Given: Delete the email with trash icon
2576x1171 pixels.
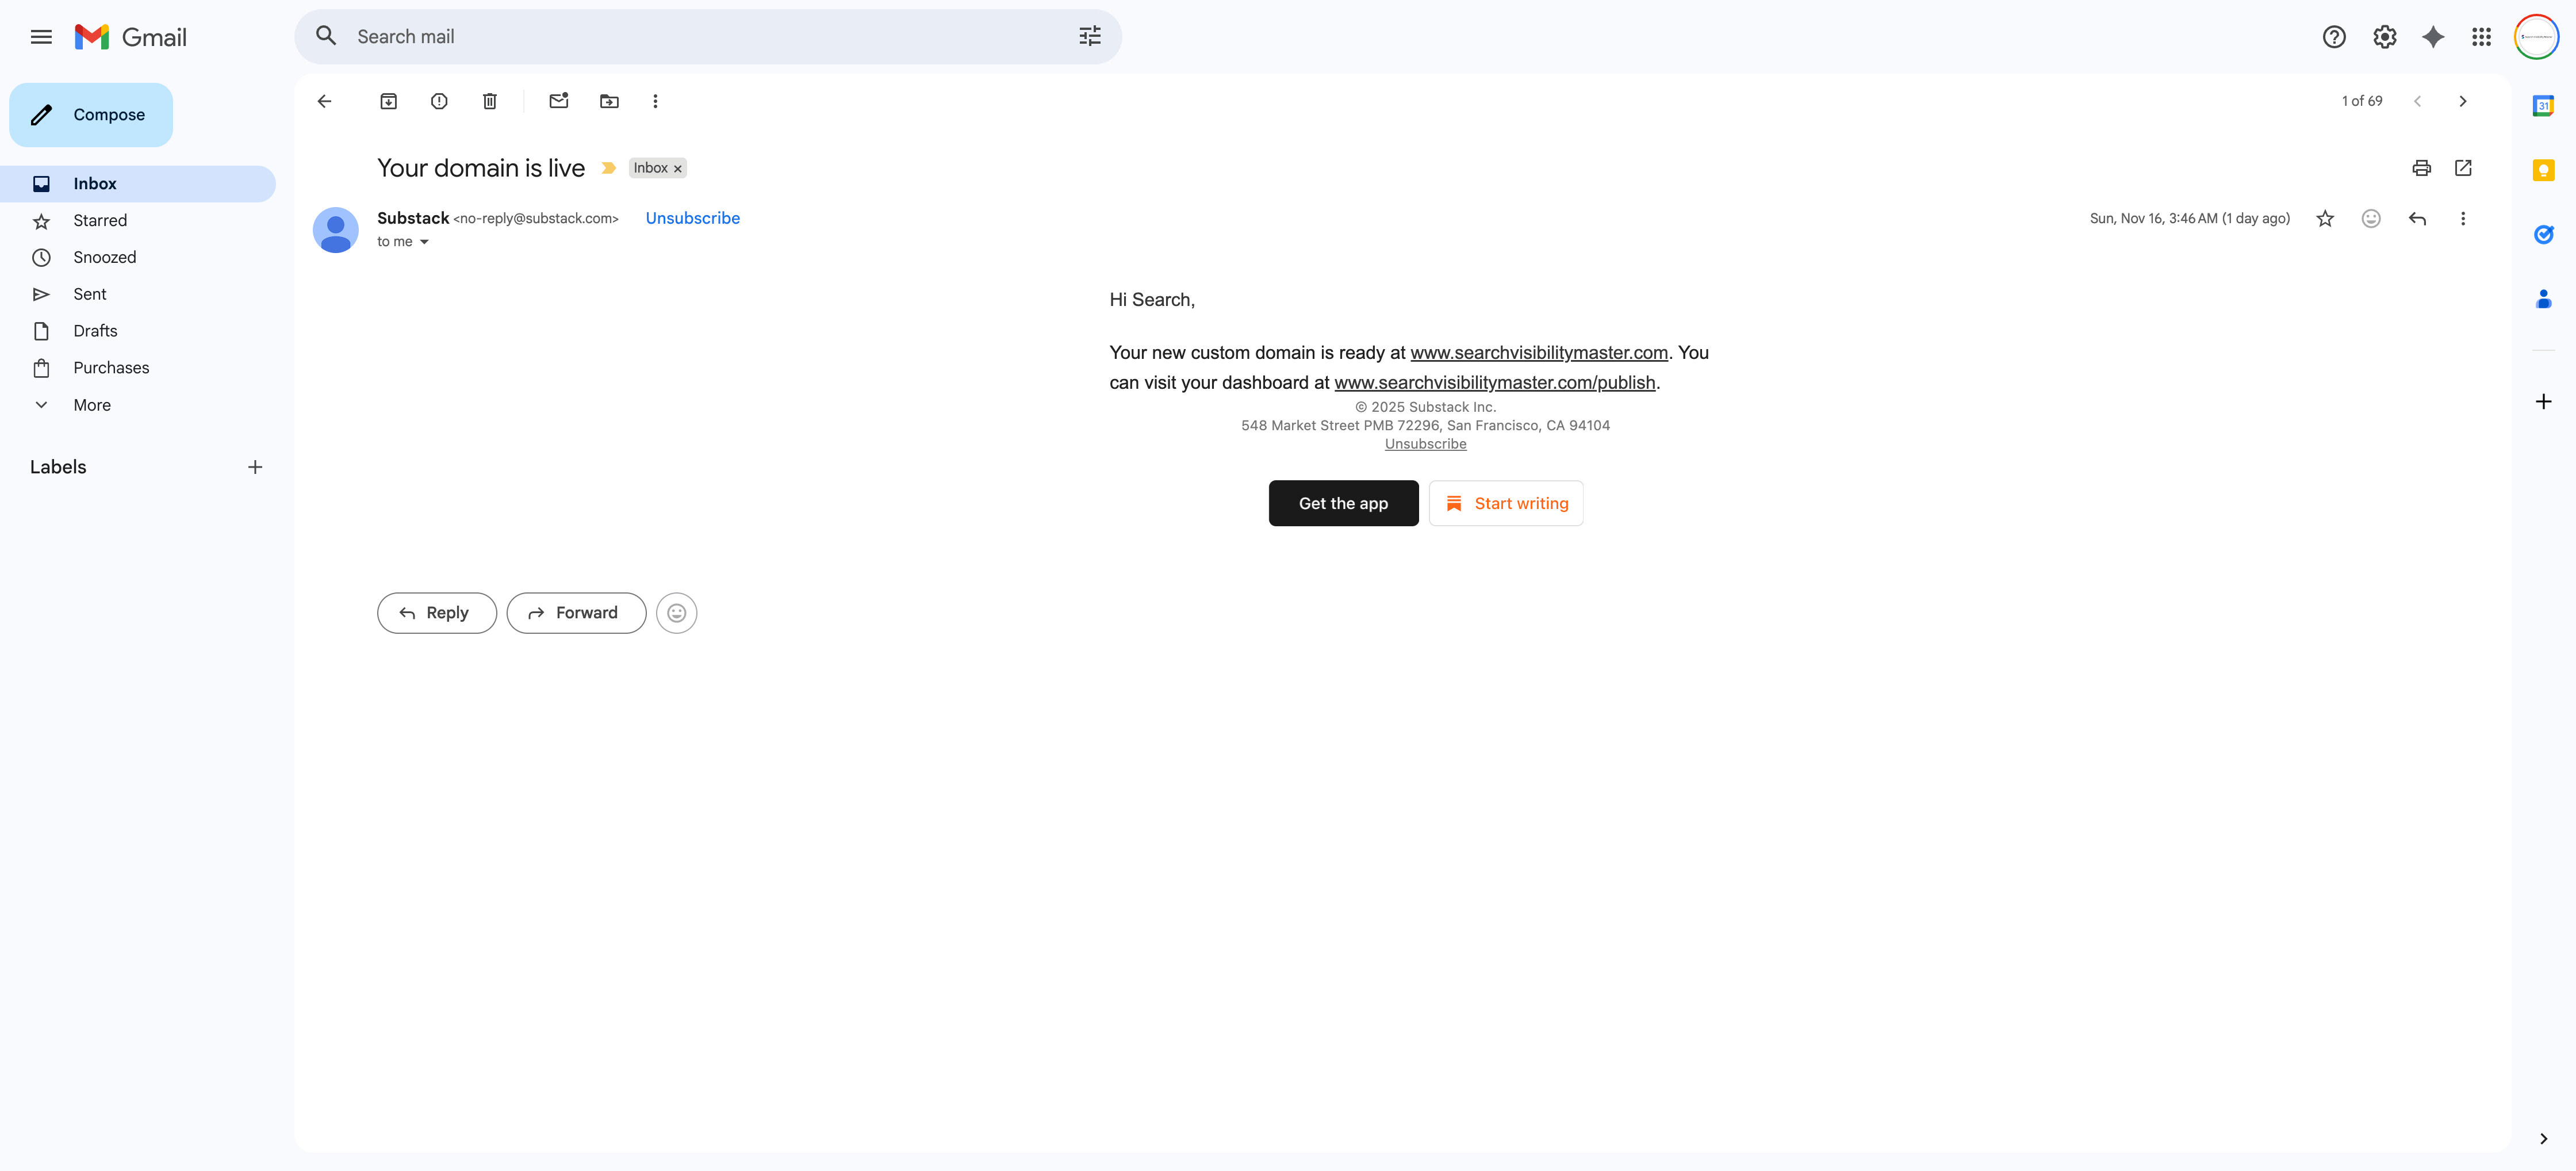Looking at the screenshot, I should coord(490,101).
